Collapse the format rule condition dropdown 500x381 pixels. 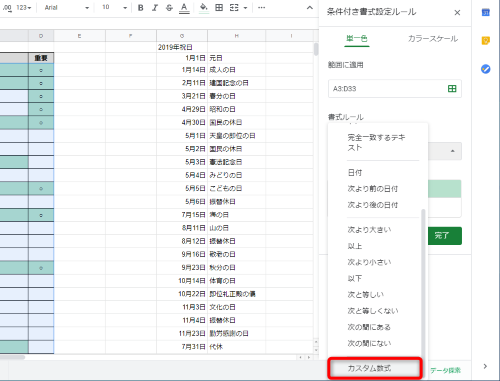tap(452, 151)
